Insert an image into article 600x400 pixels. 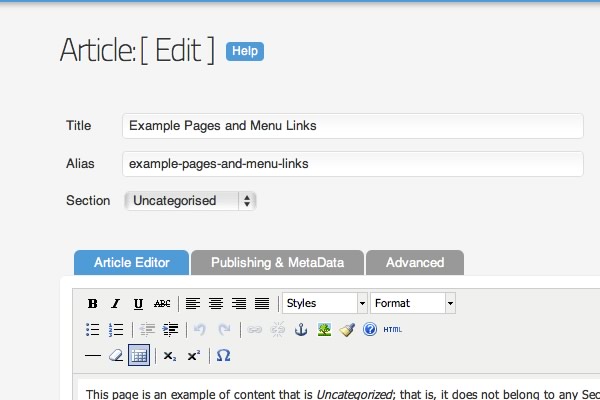pos(324,329)
